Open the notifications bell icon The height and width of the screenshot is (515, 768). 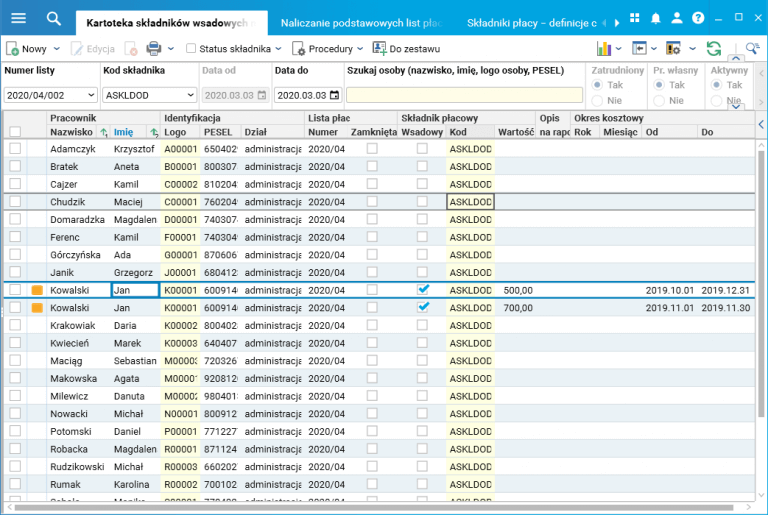[x=656, y=19]
